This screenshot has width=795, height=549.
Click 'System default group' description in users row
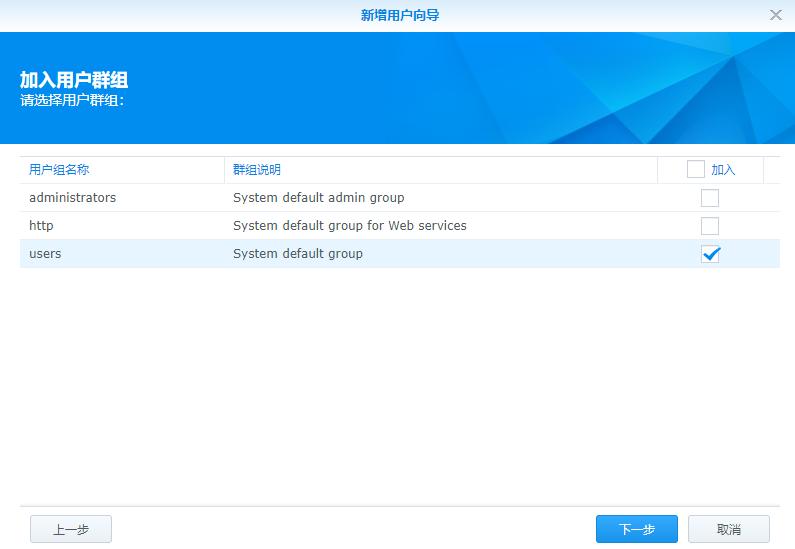click(x=298, y=253)
